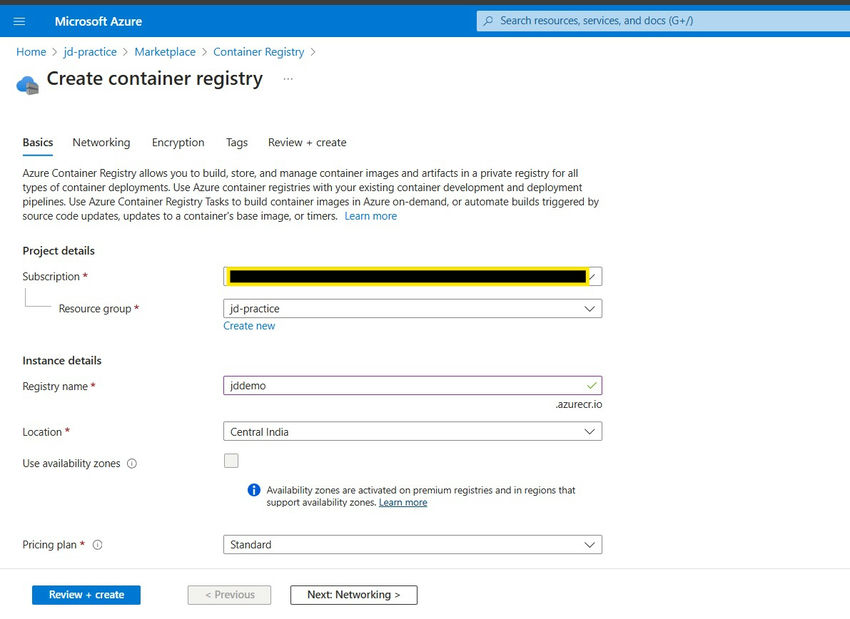Show info for Use availability zones
This screenshot has width=850, height=619.
pyautogui.click(x=132, y=463)
